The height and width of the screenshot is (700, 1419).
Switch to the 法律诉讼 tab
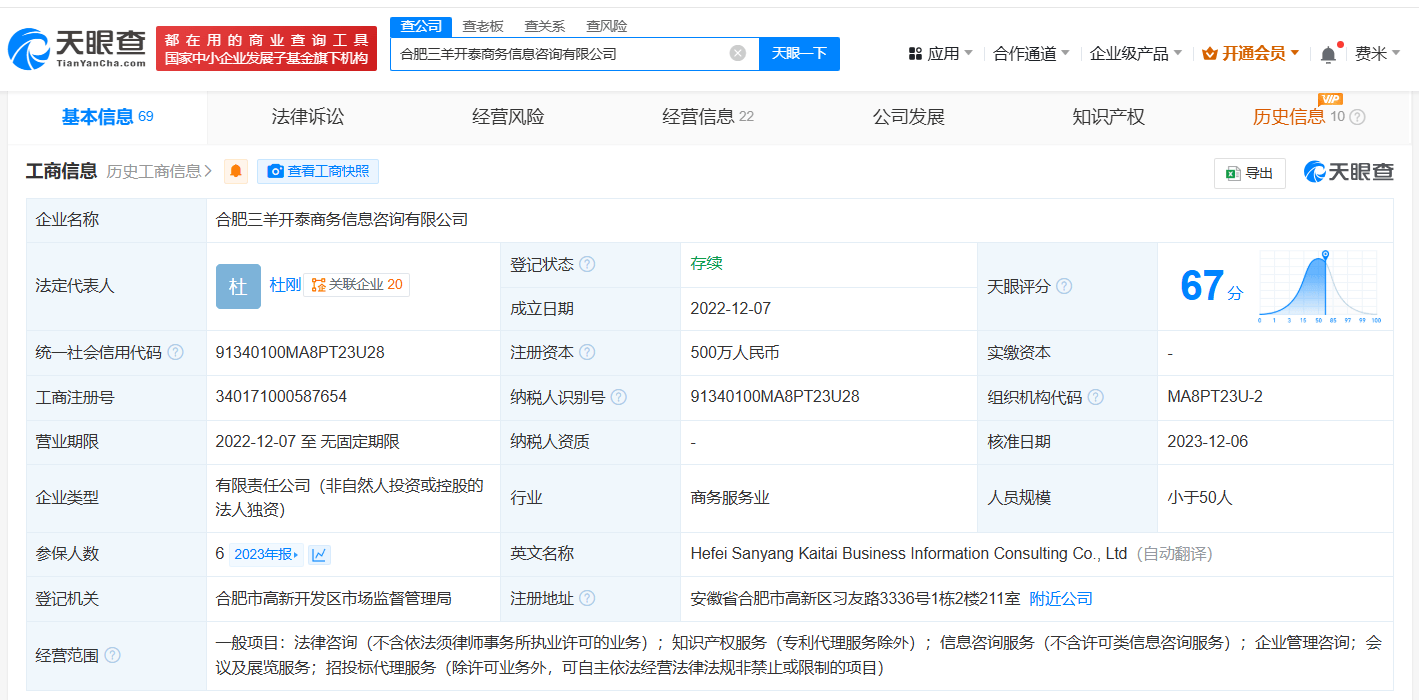click(x=308, y=117)
